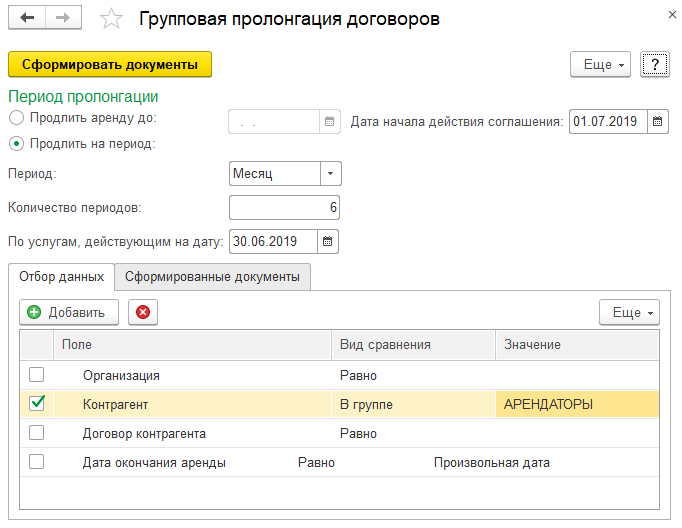Open calendar for agreement start date
Viewport: 682px width, 528px height.
coord(658,122)
